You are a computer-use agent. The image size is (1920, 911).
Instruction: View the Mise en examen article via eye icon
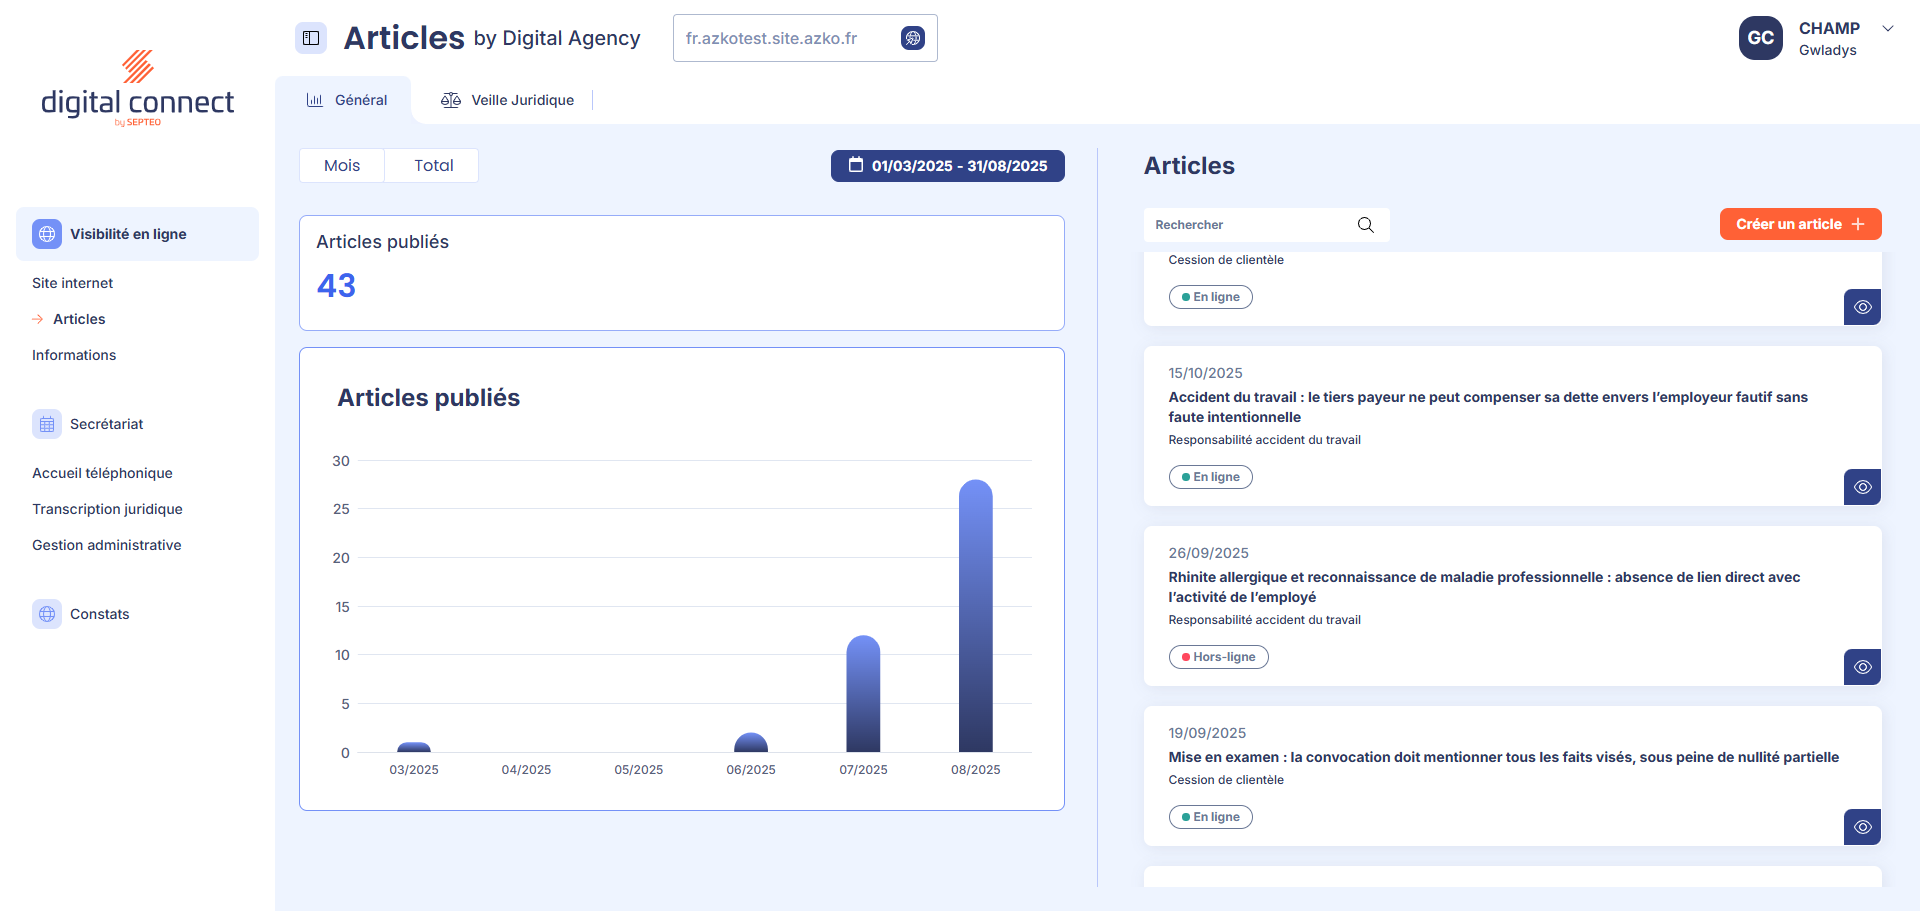click(x=1862, y=827)
